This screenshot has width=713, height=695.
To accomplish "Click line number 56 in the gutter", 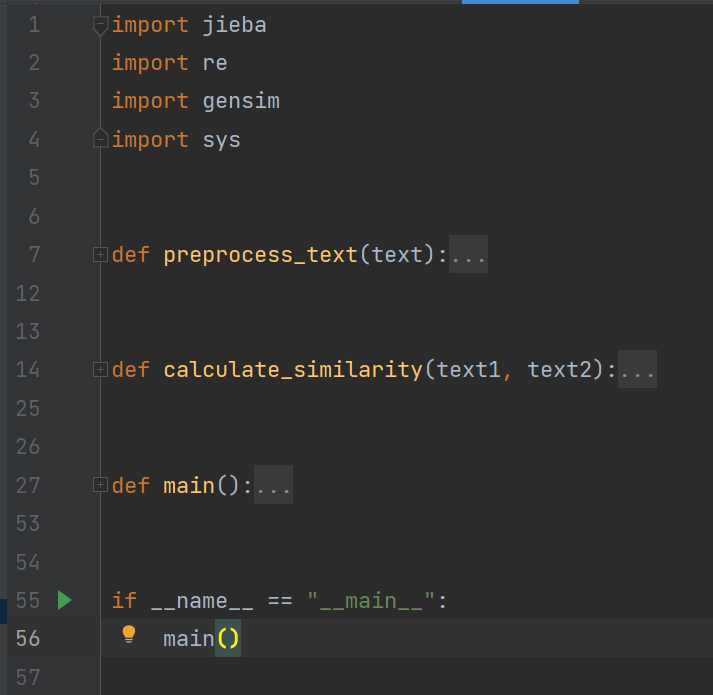I will 28,638.
